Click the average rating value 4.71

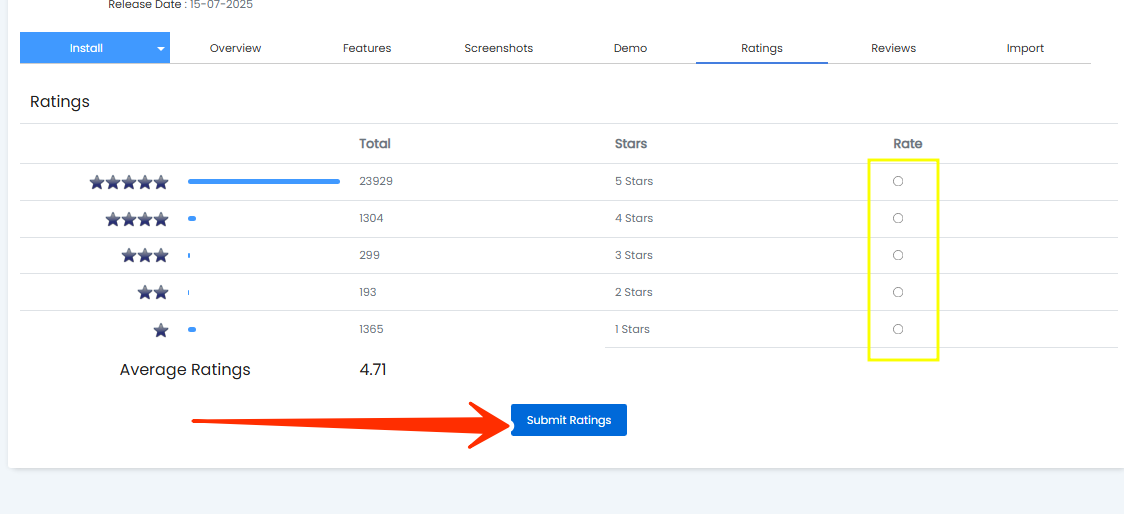click(373, 370)
